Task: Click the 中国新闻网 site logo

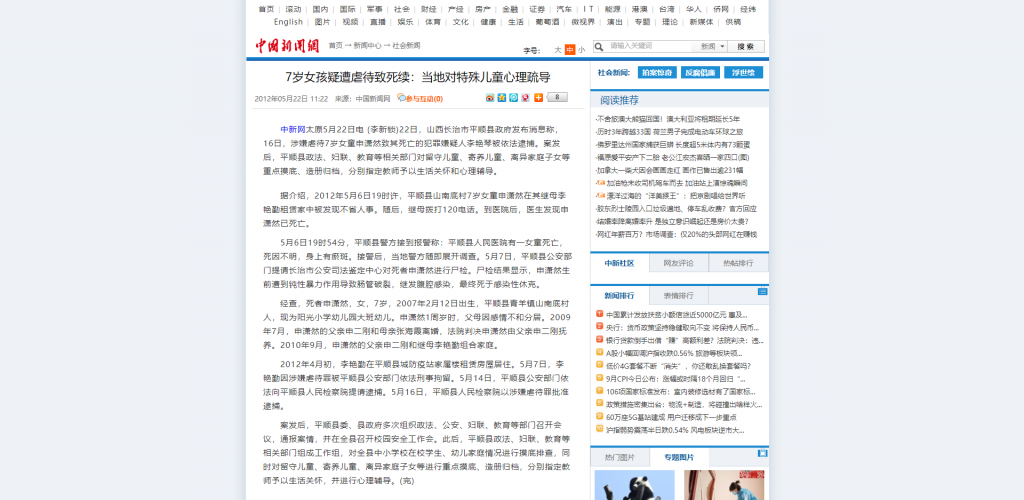Action: click(x=287, y=46)
